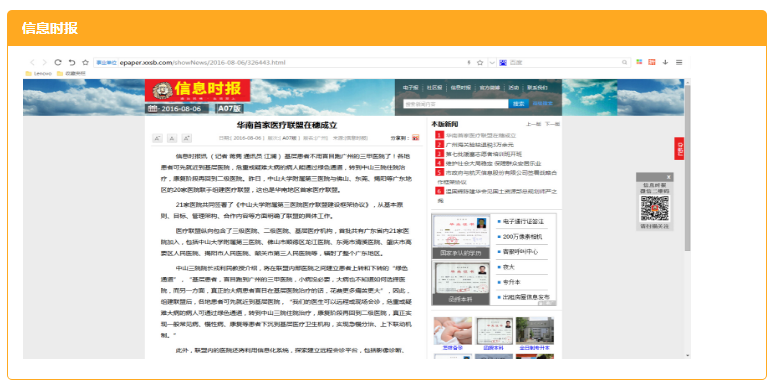Click the Baidu search input box
This screenshot has width=776, height=388.
(564, 62)
